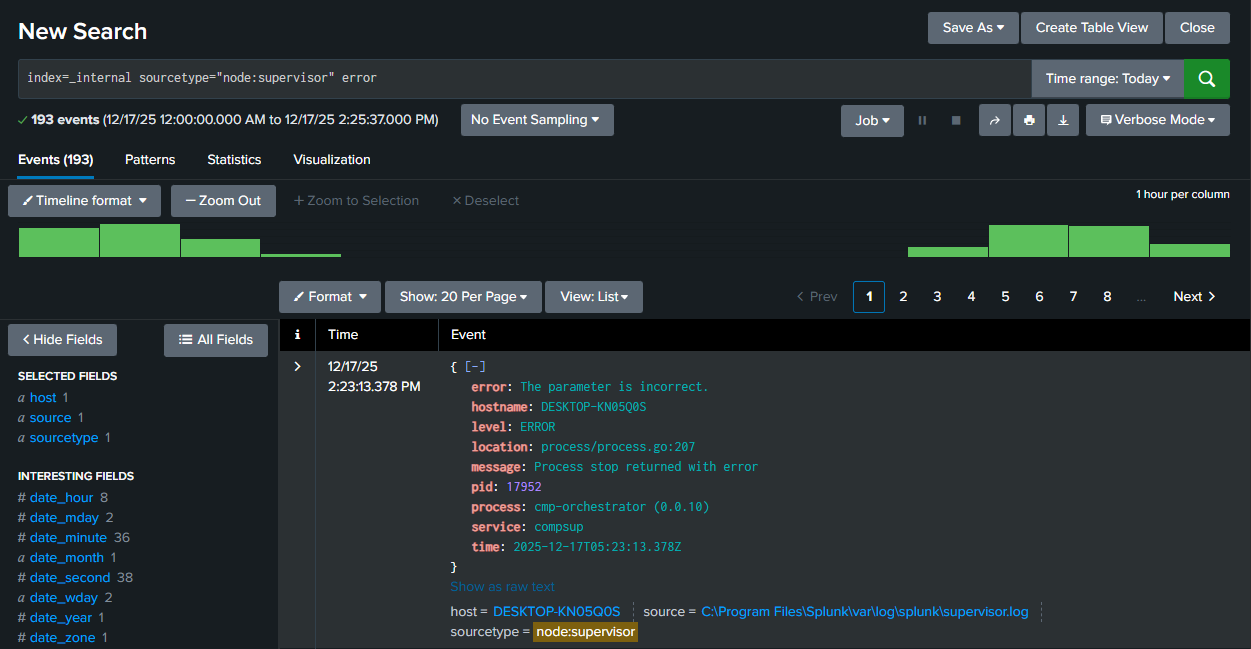Go to results page 7
Image resolution: width=1251 pixels, height=649 pixels.
click(x=1073, y=297)
